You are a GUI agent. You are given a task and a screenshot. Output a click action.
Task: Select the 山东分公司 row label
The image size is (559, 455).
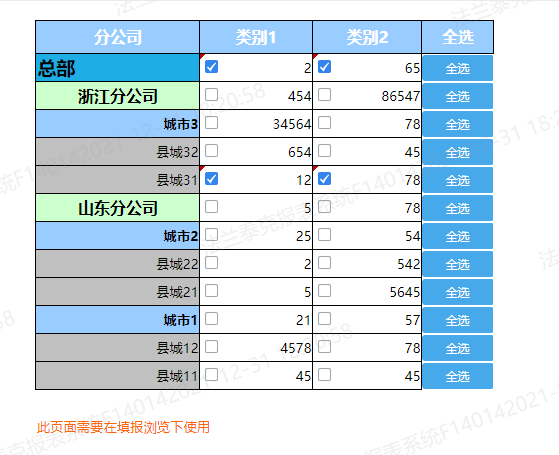[118, 208]
